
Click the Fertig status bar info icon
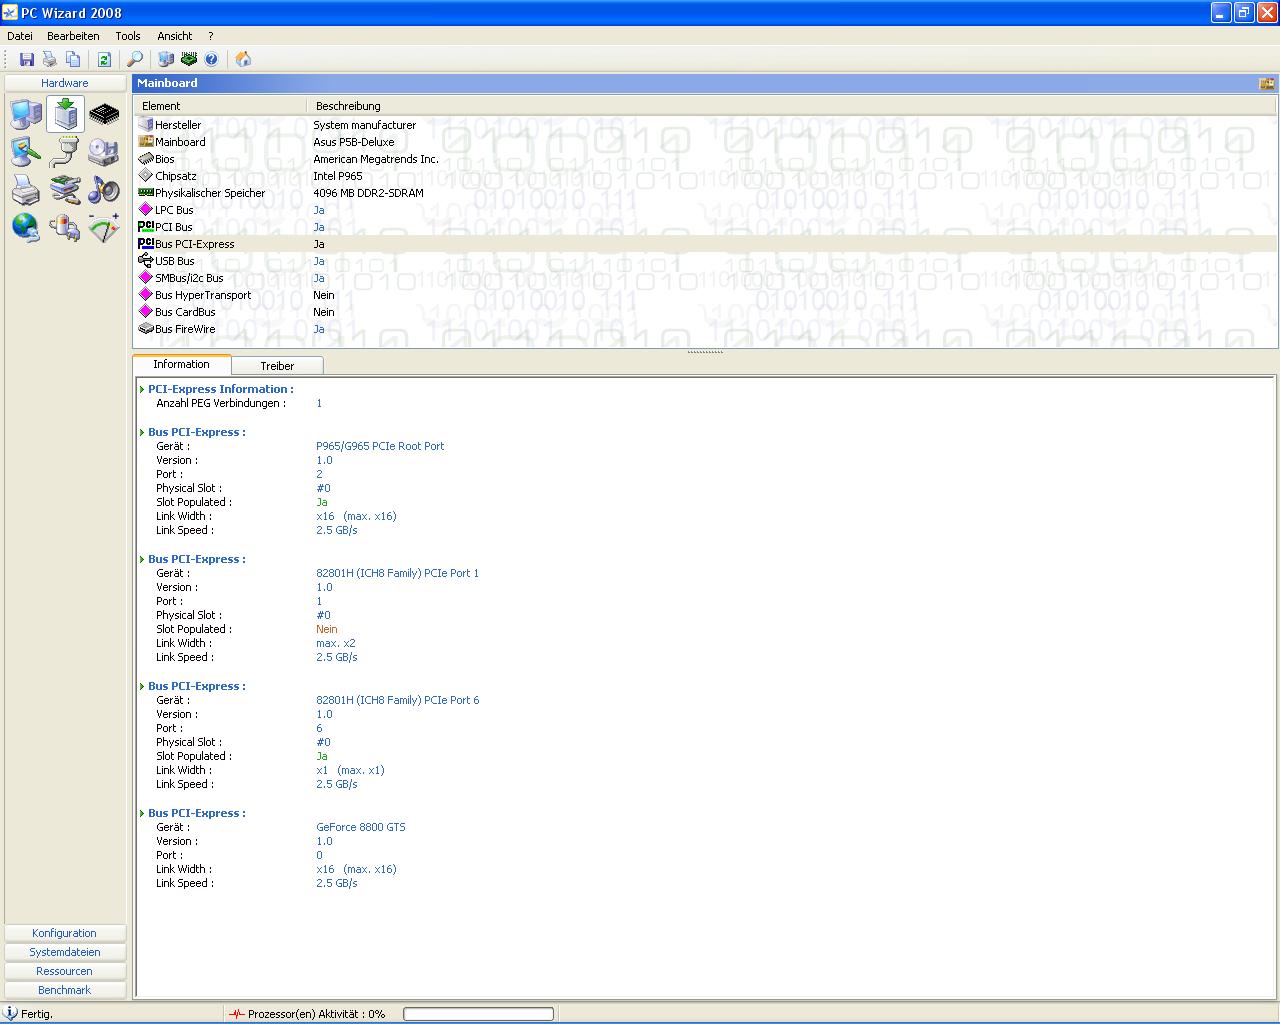[11, 1013]
